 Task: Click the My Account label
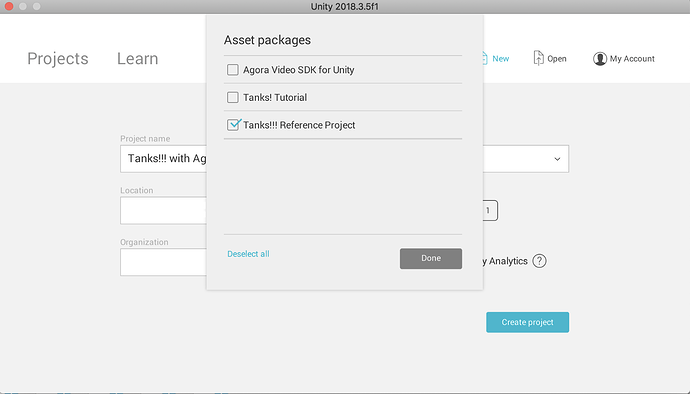(x=632, y=59)
